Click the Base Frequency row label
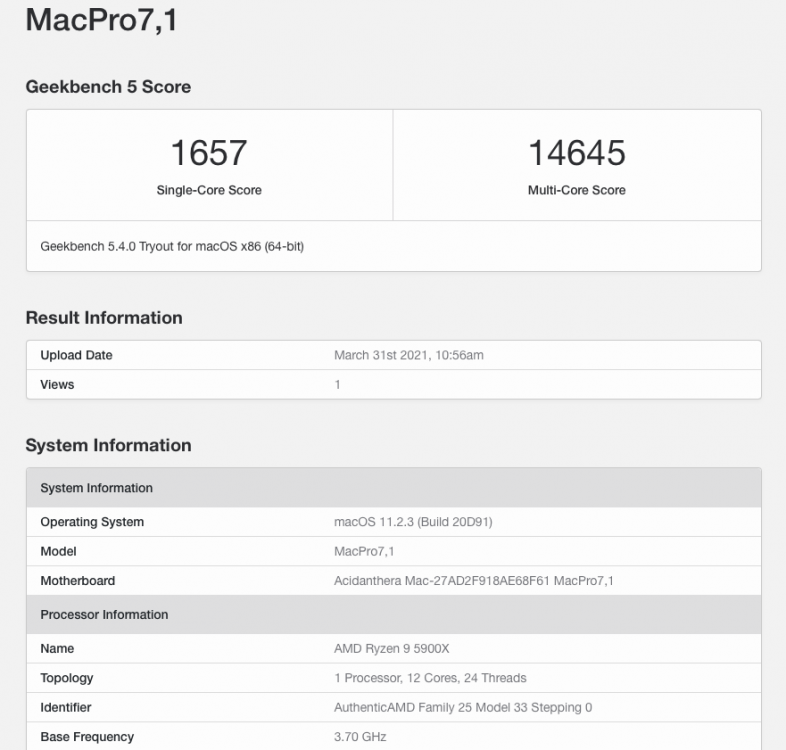Image resolution: width=786 pixels, height=750 pixels. (87, 736)
